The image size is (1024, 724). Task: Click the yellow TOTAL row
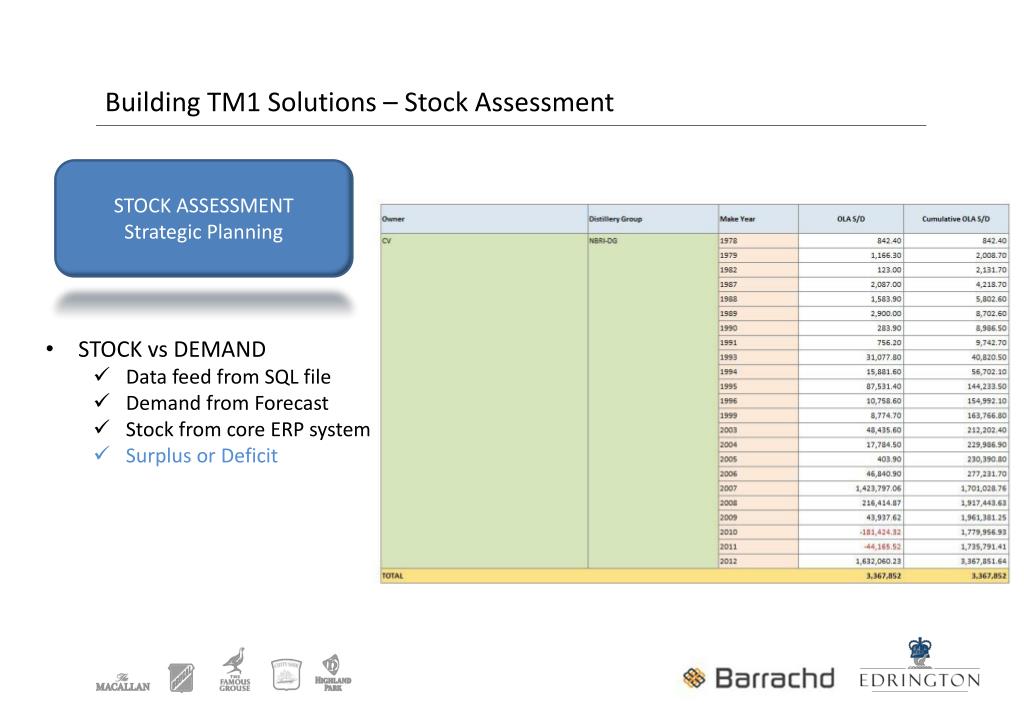click(x=695, y=576)
